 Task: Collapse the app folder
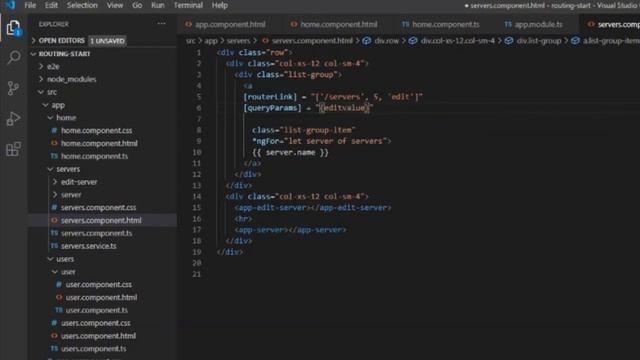pos(58,105)
